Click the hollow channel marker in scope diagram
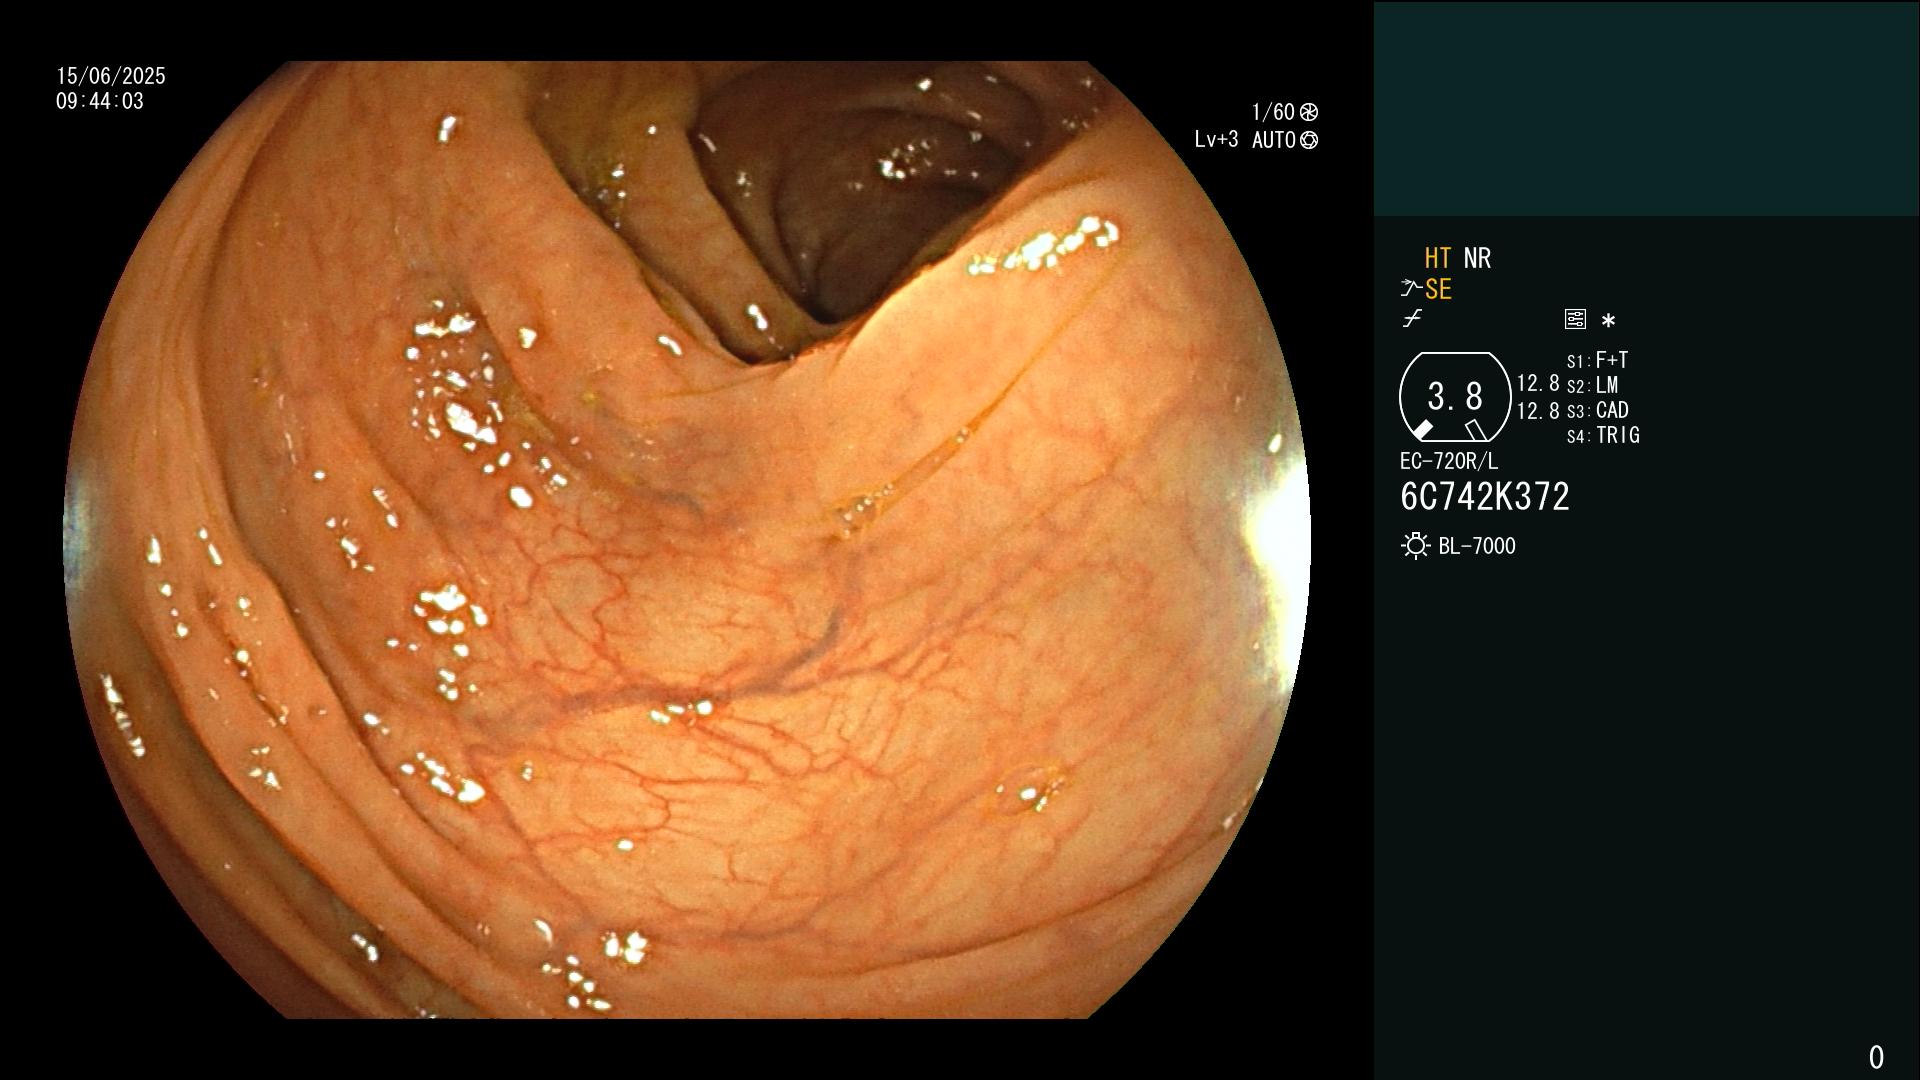This screenshot has width=1920, height=1080. (x=1475, y=430)
